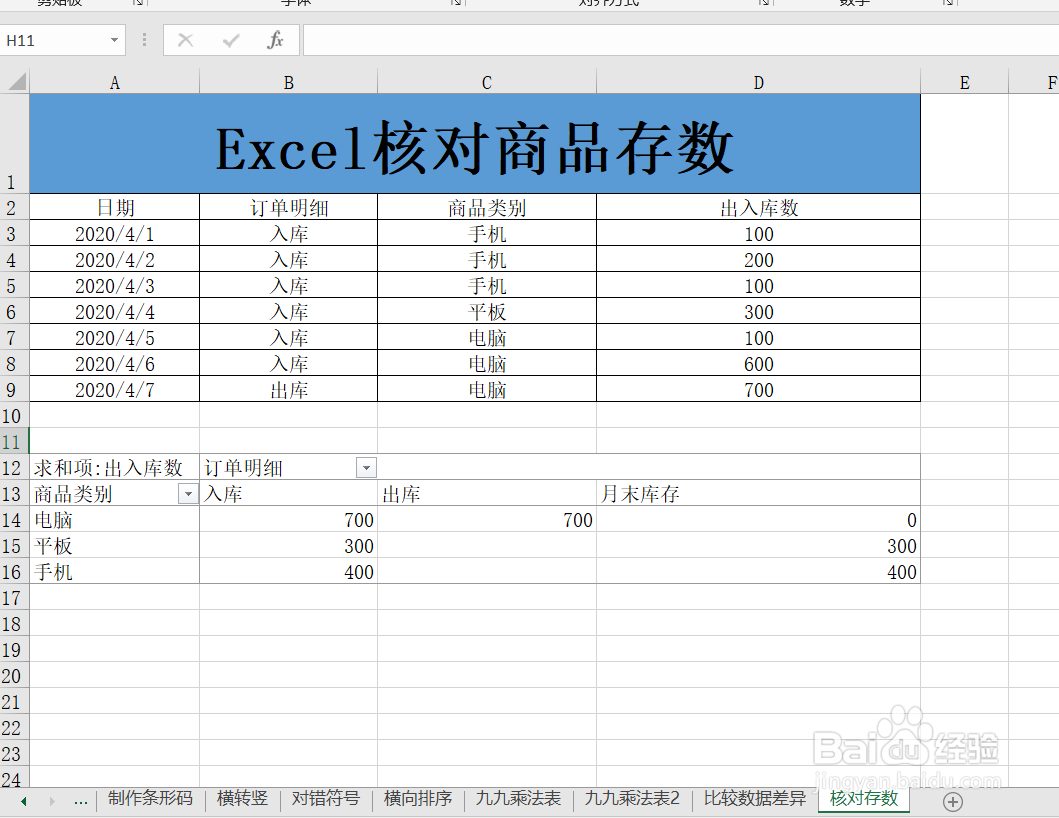The height and width of the screenshot is (818, 1059).
Task: Click the 出库 cell in row 9
Action: [x=288, y=390]
